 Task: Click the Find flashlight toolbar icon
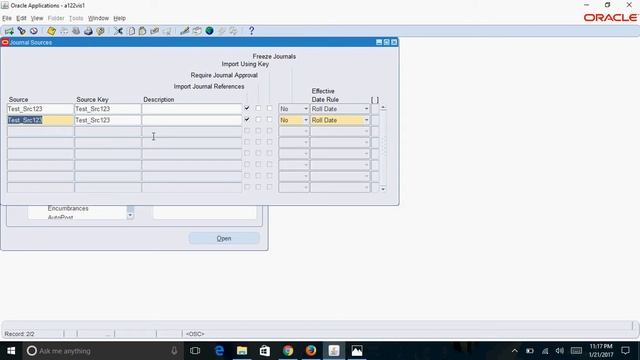[x=22, y=31]
